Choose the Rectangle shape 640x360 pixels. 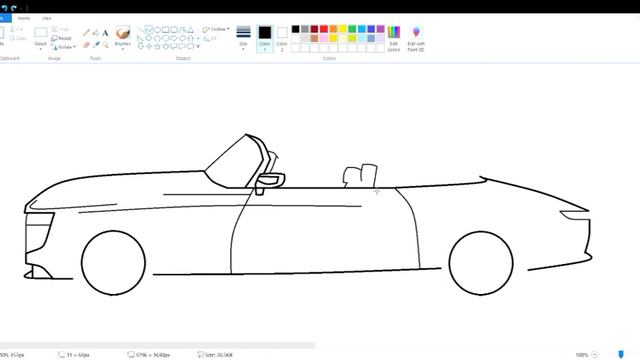tap(165, 29)
